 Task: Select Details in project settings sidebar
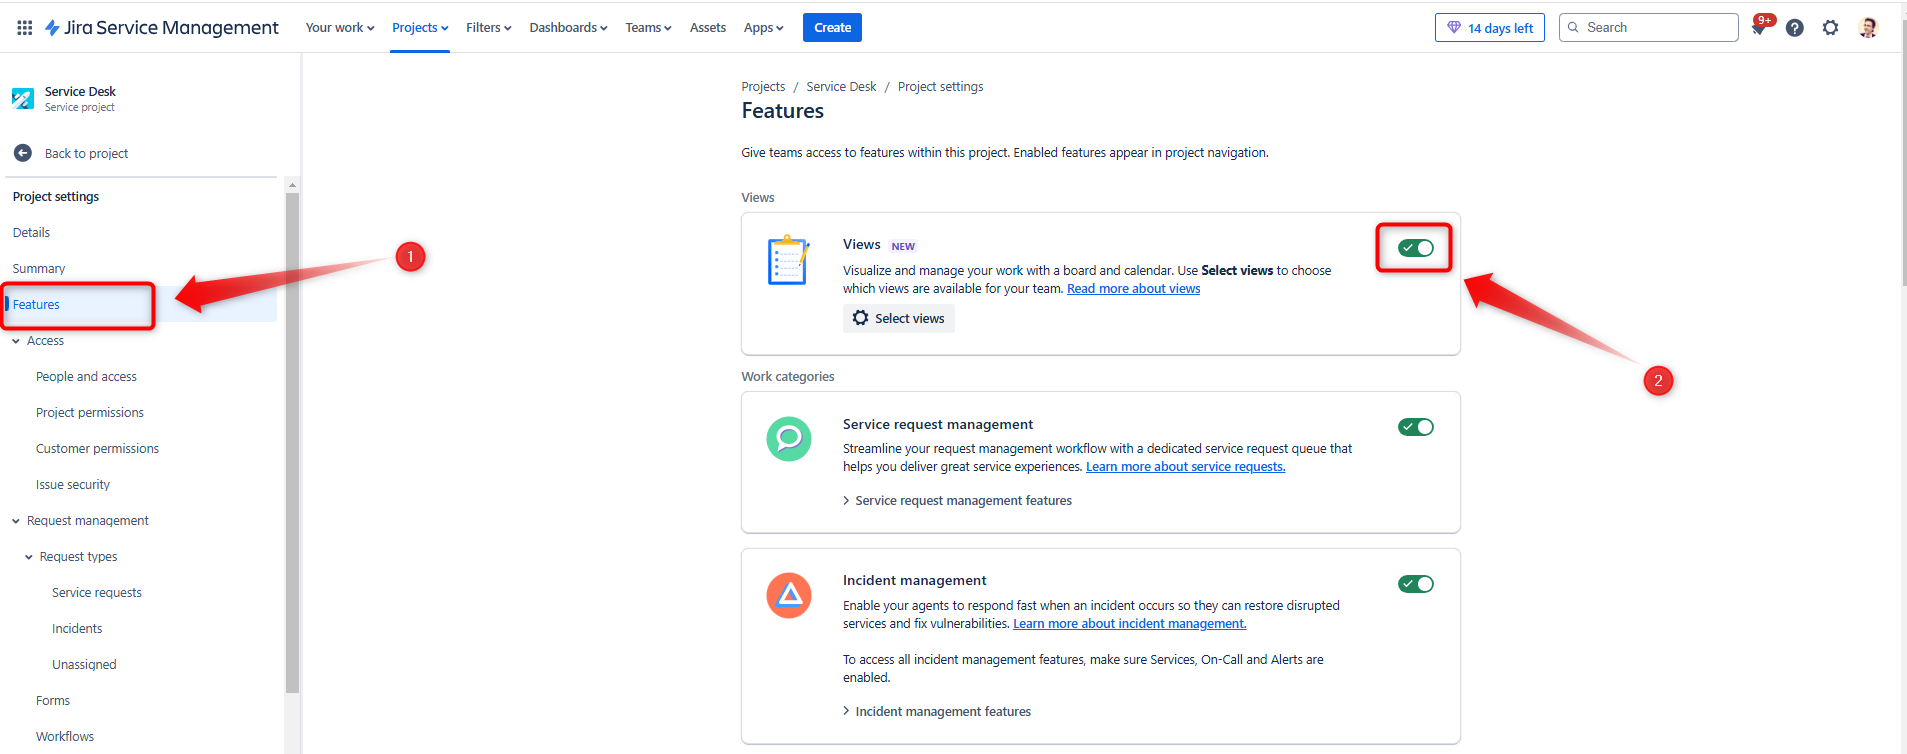pos(31,233)
